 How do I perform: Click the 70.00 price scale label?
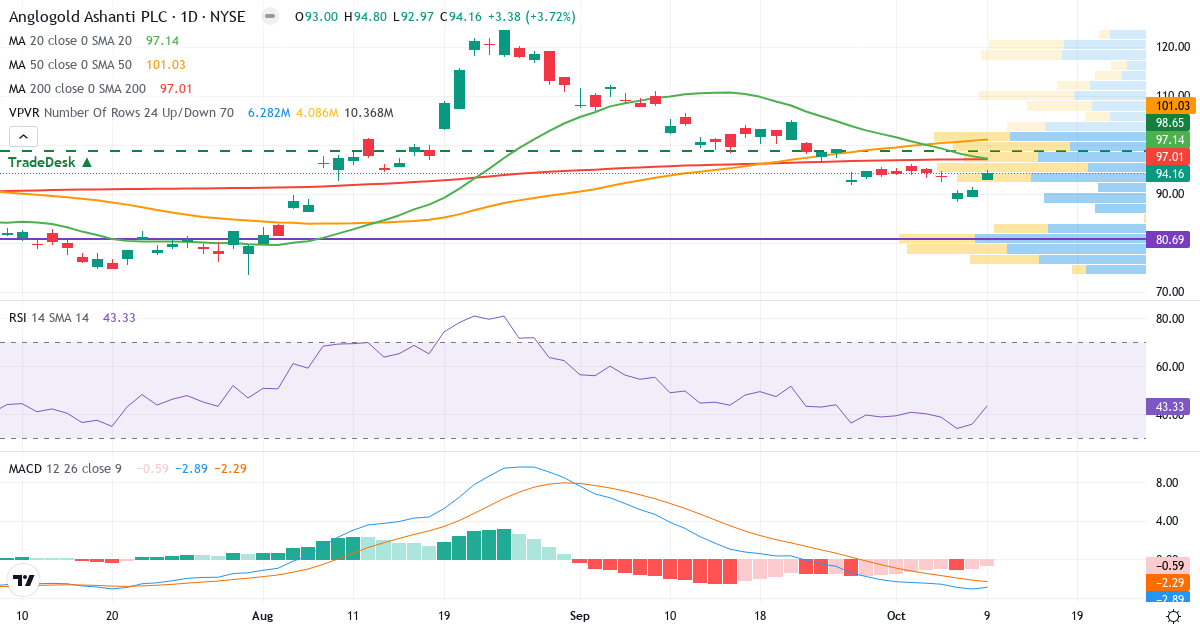(x=1171, y=292)
